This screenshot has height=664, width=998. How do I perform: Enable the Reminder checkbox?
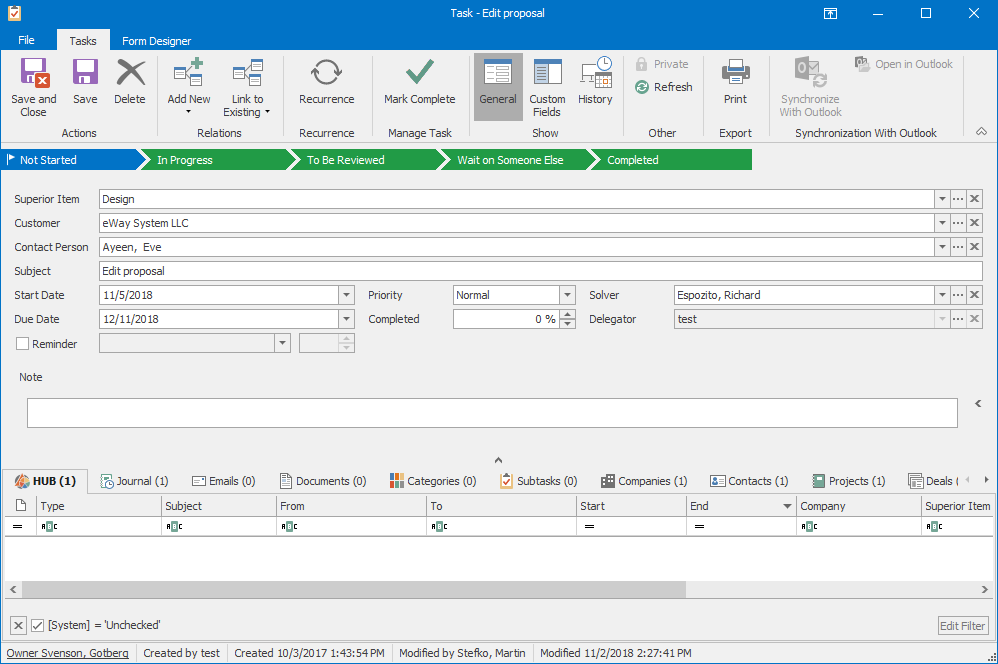click(22, 344)
